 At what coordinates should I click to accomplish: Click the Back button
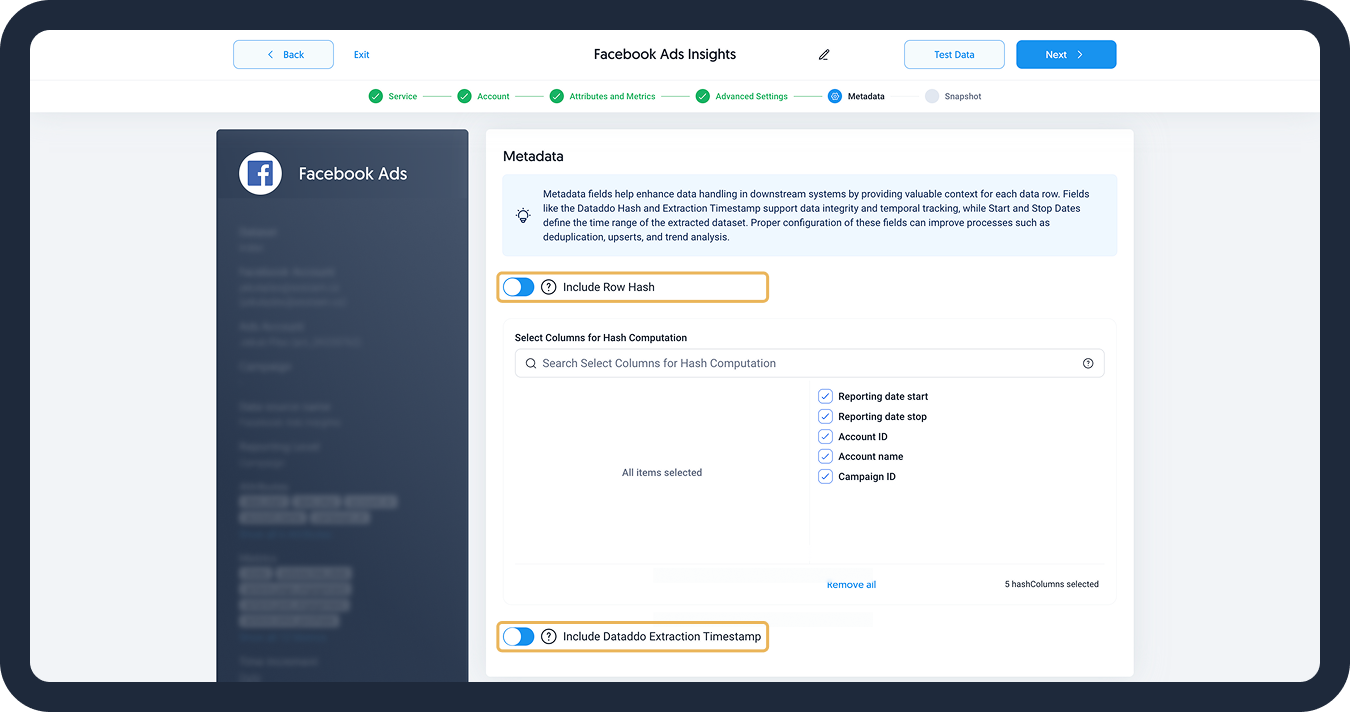[x=283, y=55]
